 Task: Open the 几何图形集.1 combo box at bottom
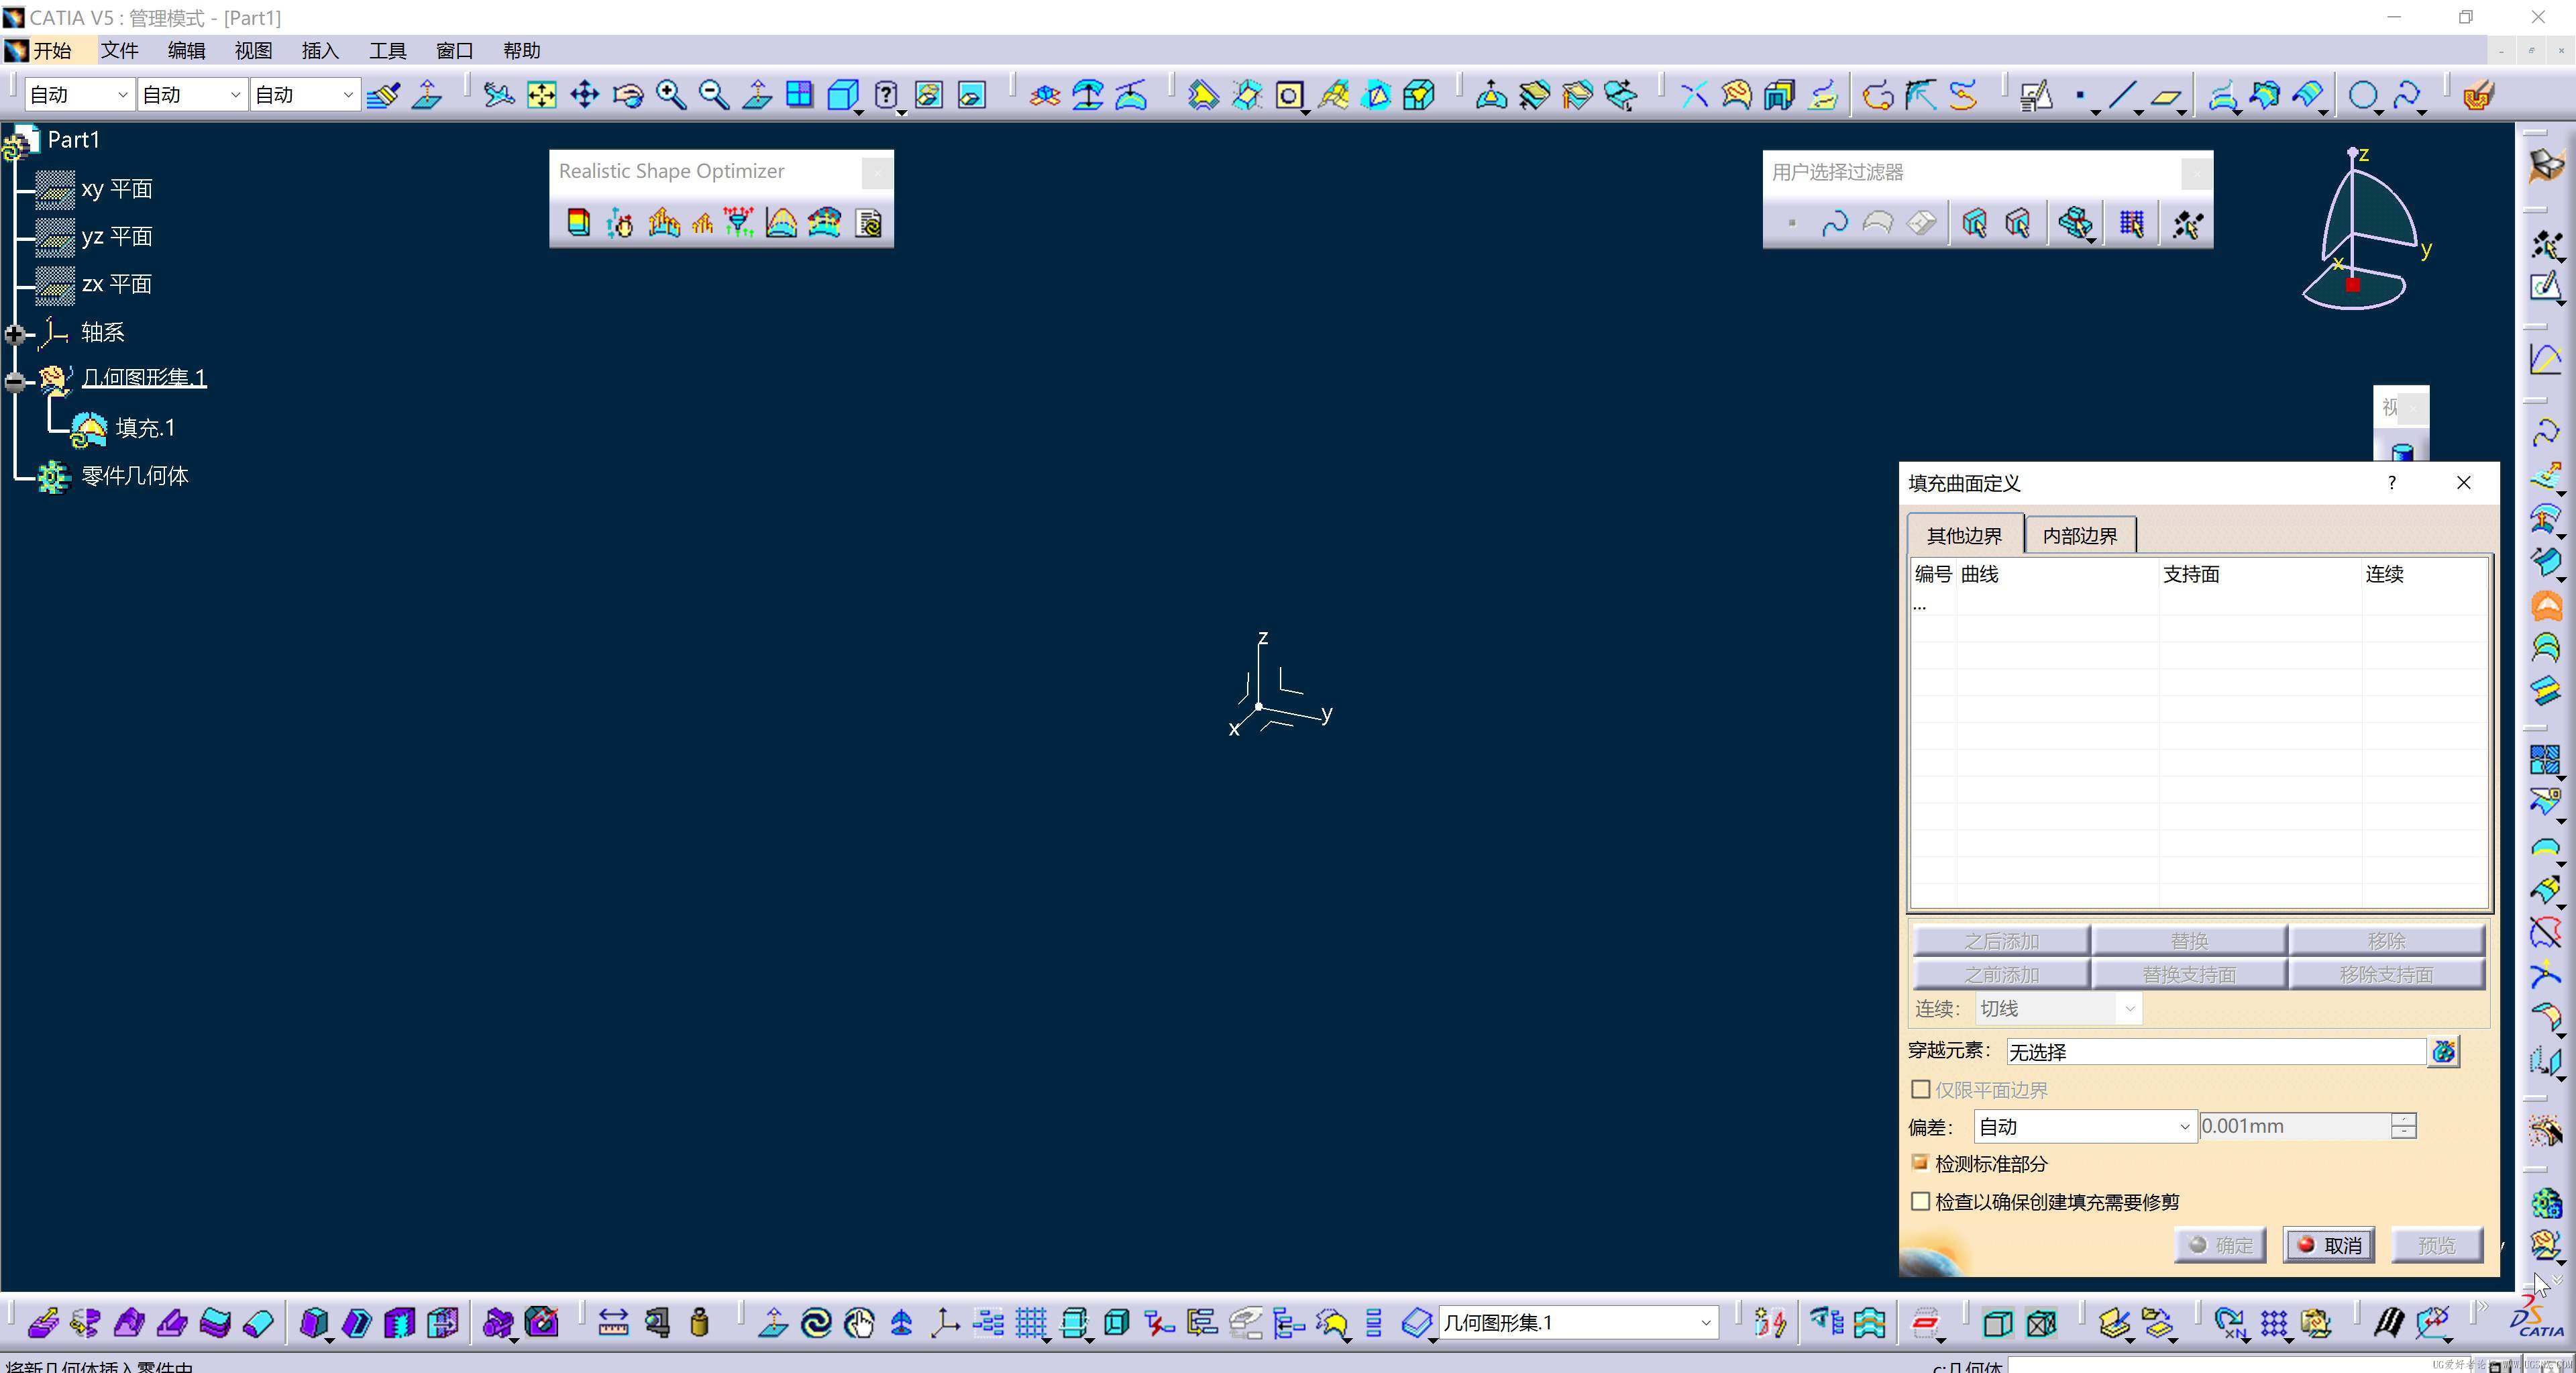click(x=1704, y=1323)
